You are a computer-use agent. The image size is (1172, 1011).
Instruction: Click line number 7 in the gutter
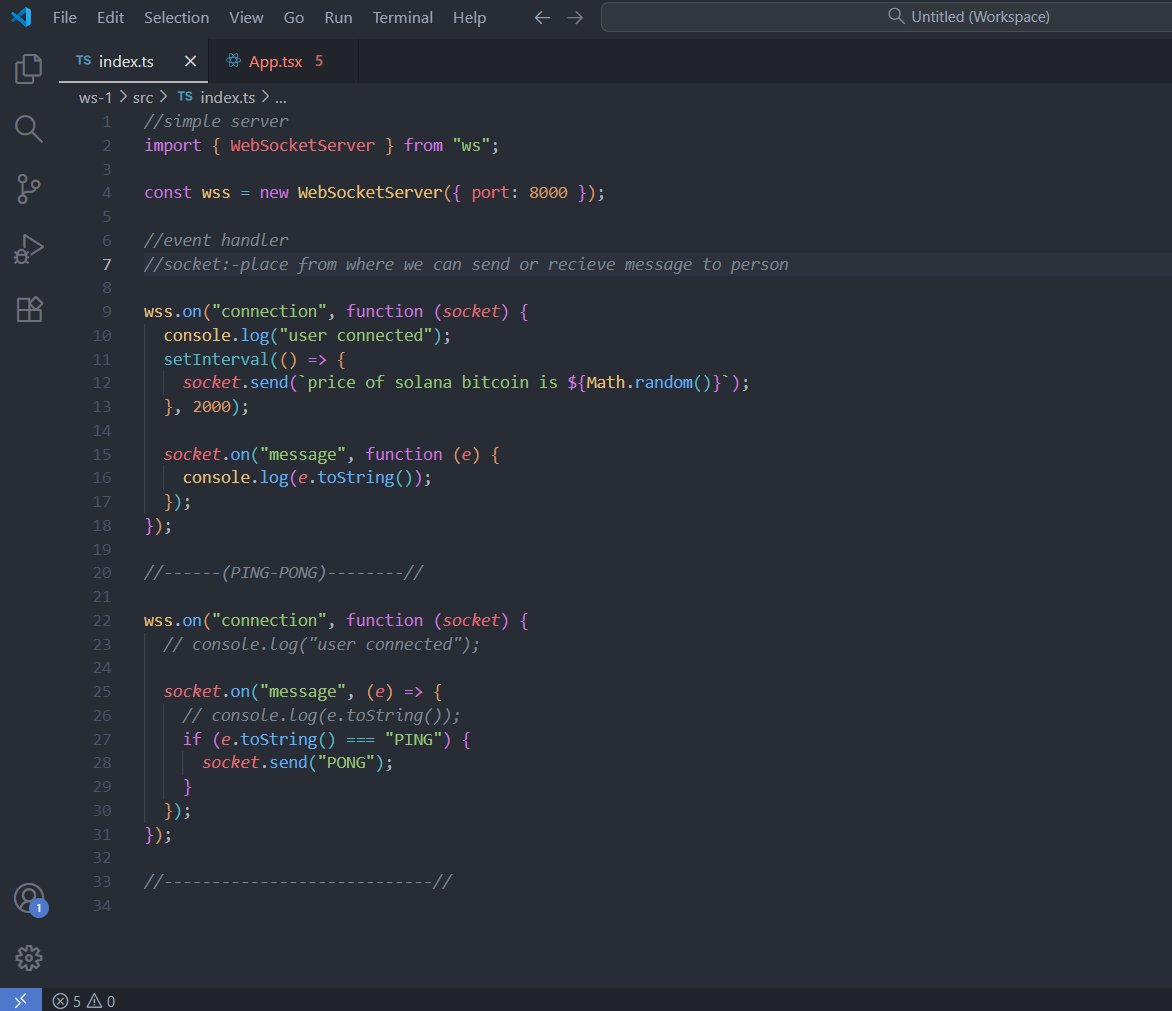(107, 264)
